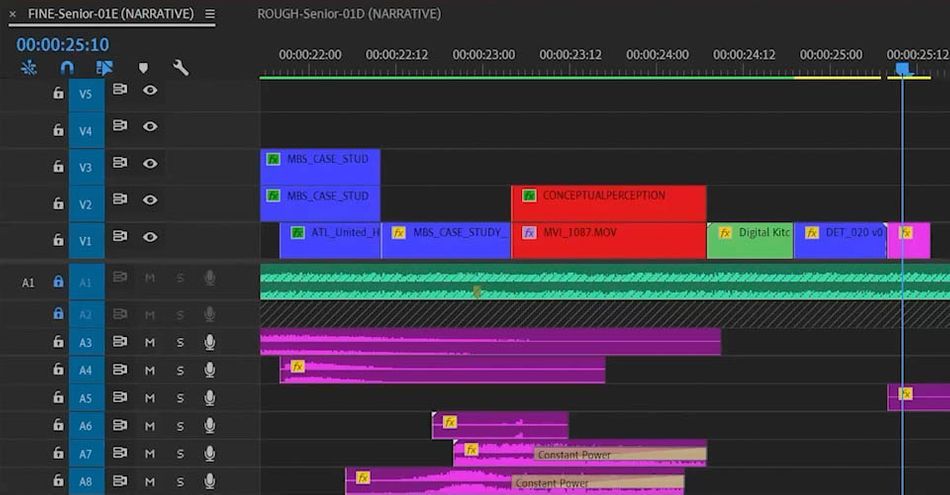Toggle track lock for A5
Viewport: 950px width, 495px height.
58,397
